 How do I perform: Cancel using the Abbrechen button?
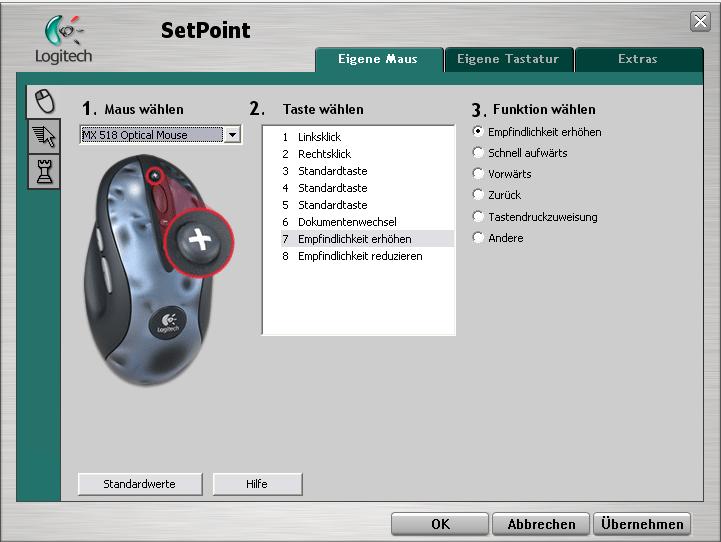coord(541,524)
